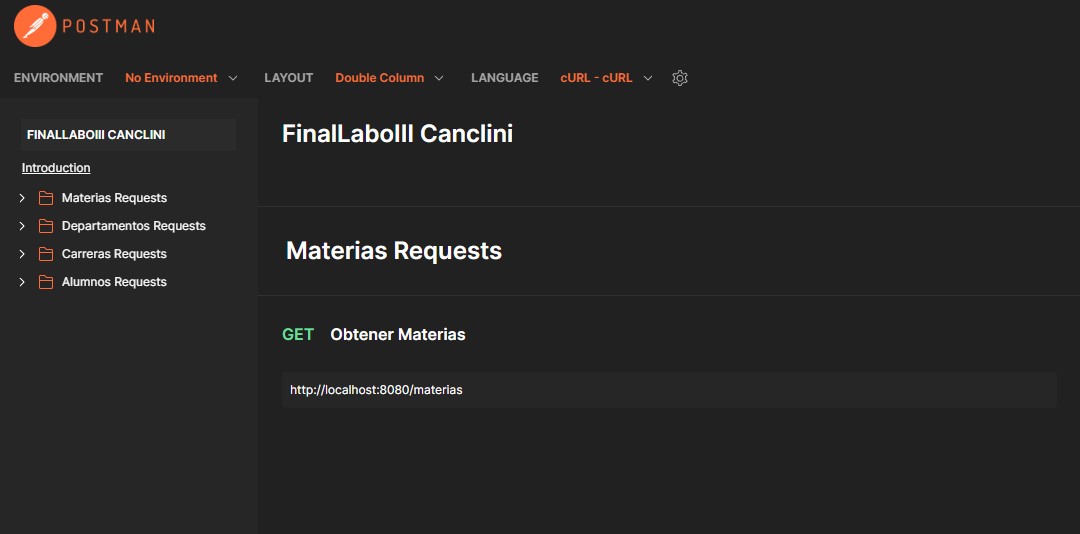This screenshot has height=534, width=1080.
Task: Click the Postman logo icon
Action: click(35, 26)
